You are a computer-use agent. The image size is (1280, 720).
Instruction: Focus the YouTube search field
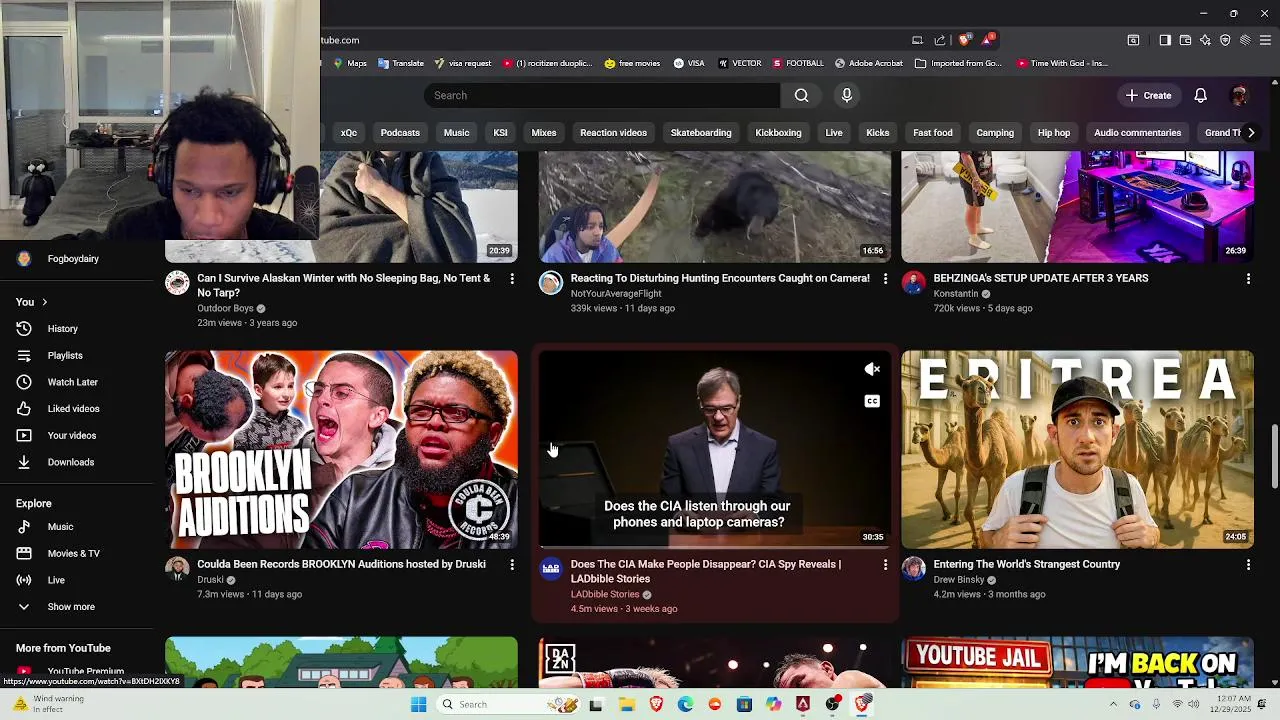tap(602, 95)
